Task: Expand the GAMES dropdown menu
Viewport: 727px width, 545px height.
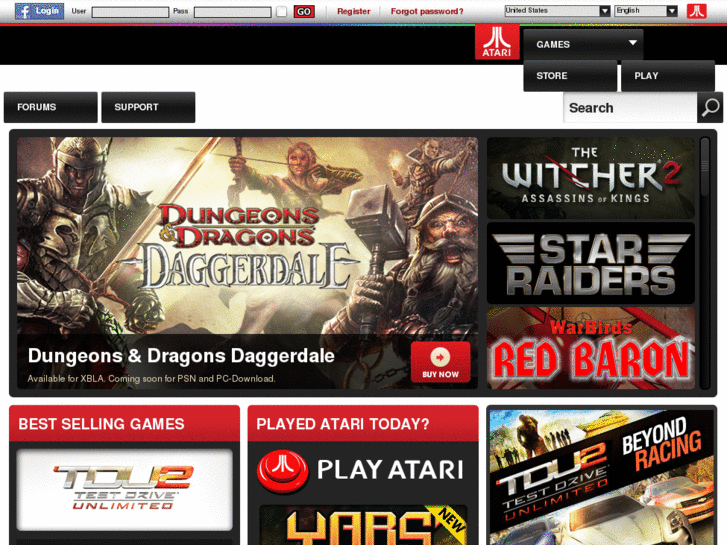Action: pos(583,45)
